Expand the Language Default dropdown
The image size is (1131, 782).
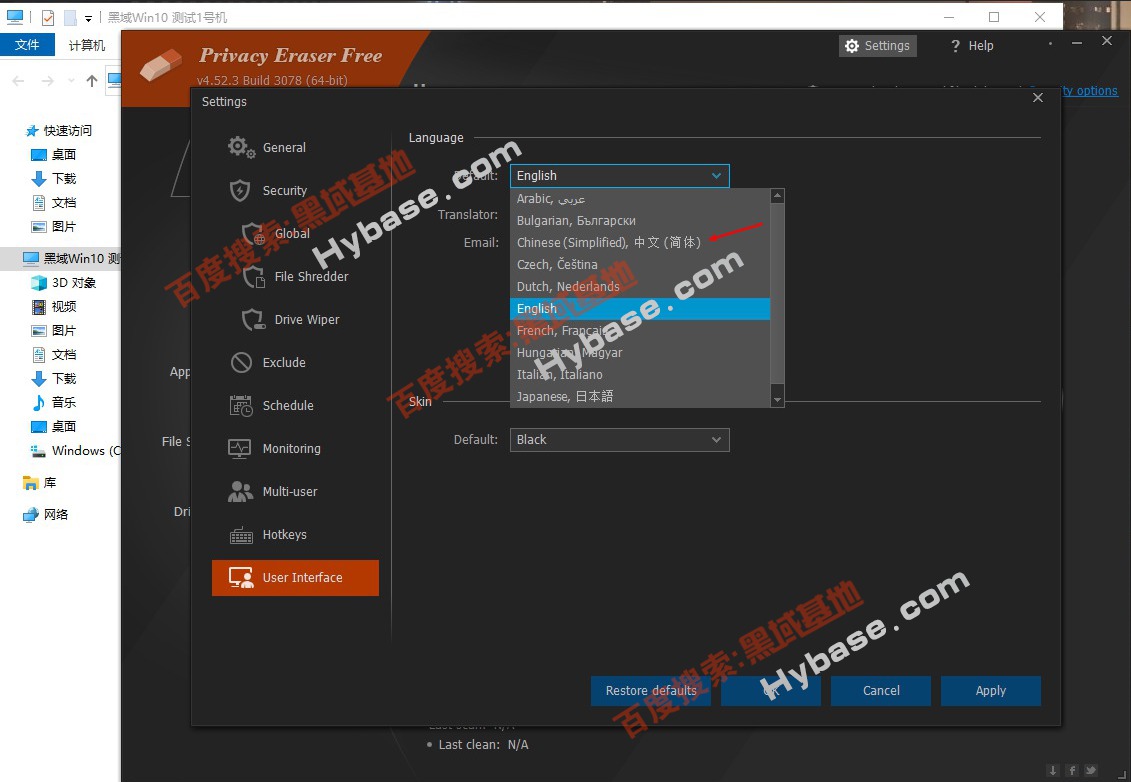point(620,176)
